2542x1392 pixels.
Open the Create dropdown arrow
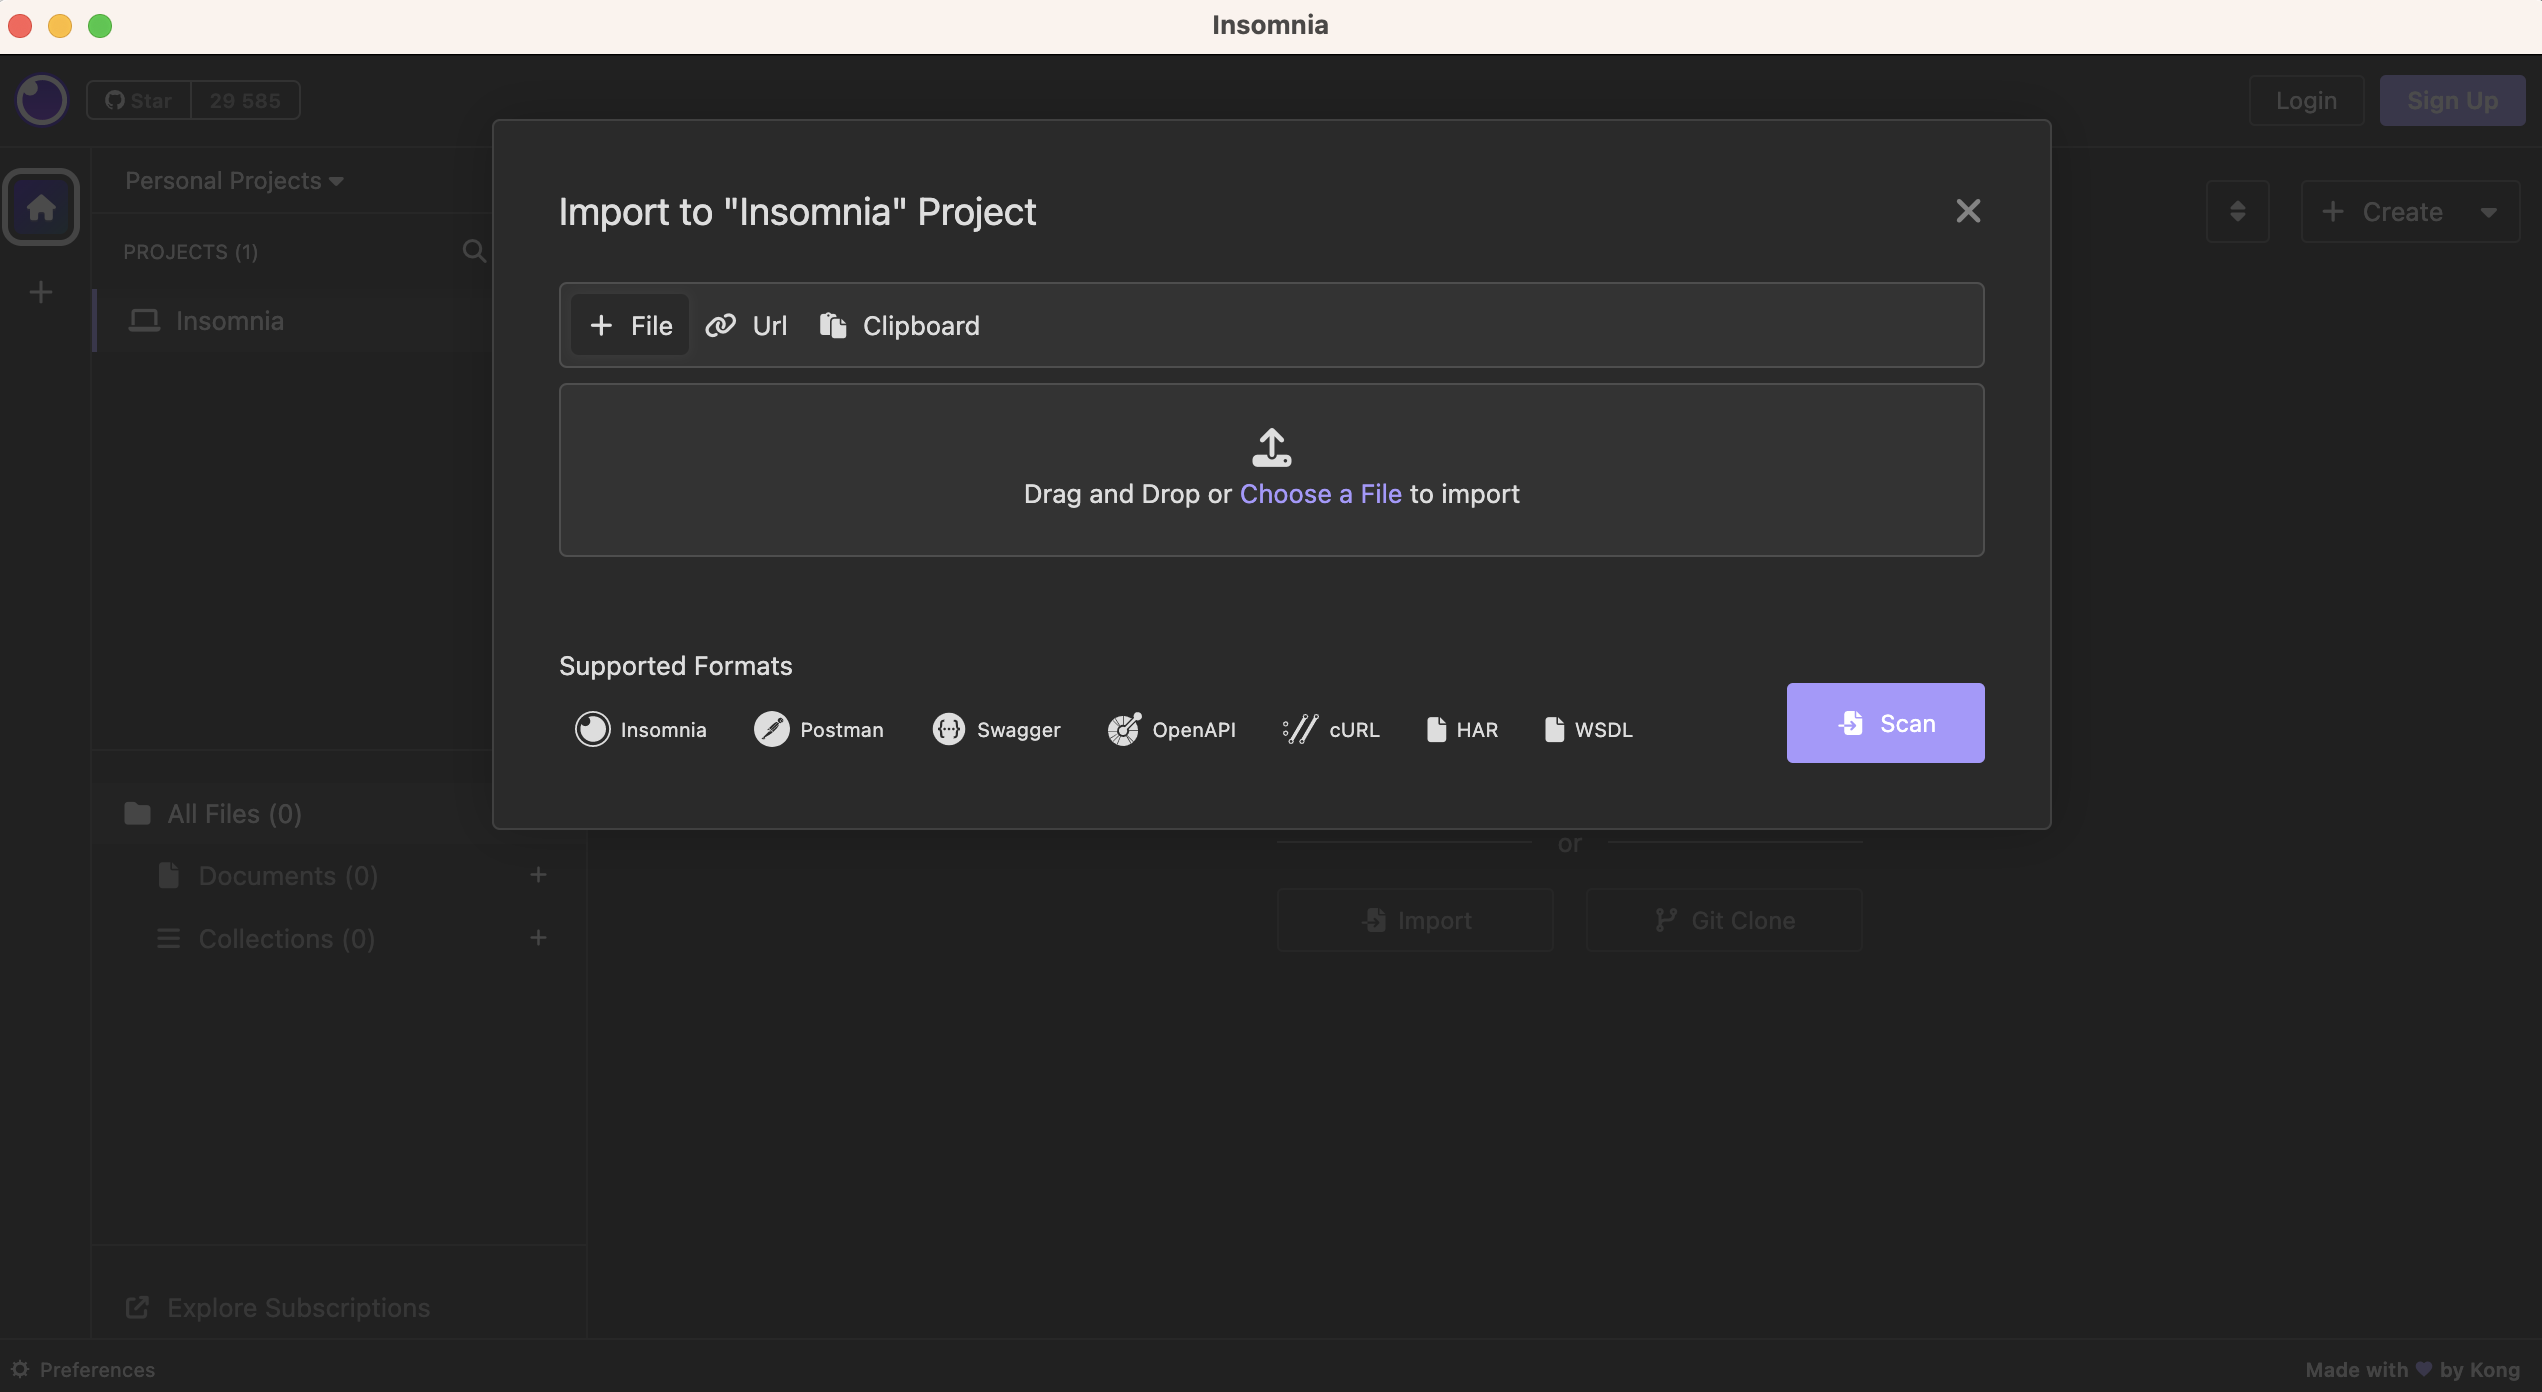pos(2488,212)
